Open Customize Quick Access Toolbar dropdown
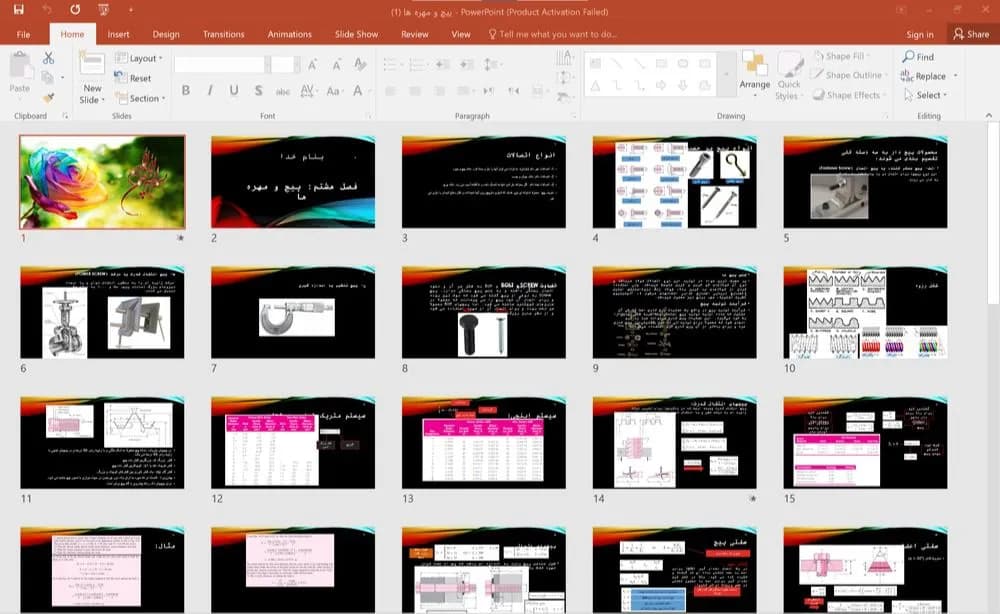Viewport: 1000px width, 614px height. tap(131, 10)
